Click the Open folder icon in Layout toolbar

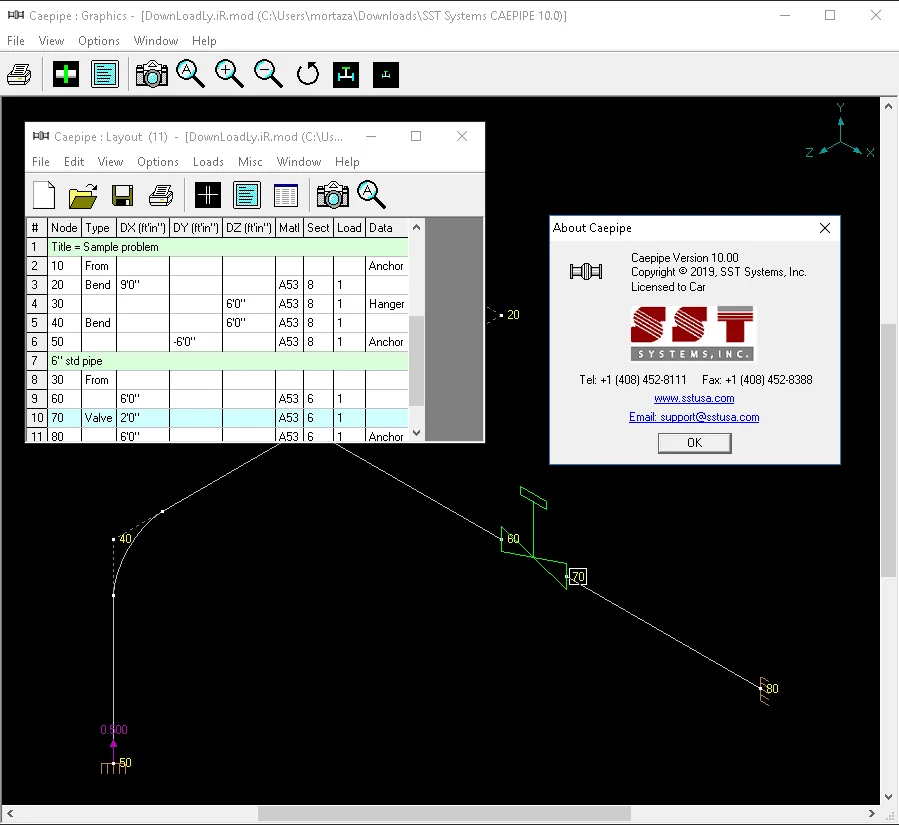83,196
